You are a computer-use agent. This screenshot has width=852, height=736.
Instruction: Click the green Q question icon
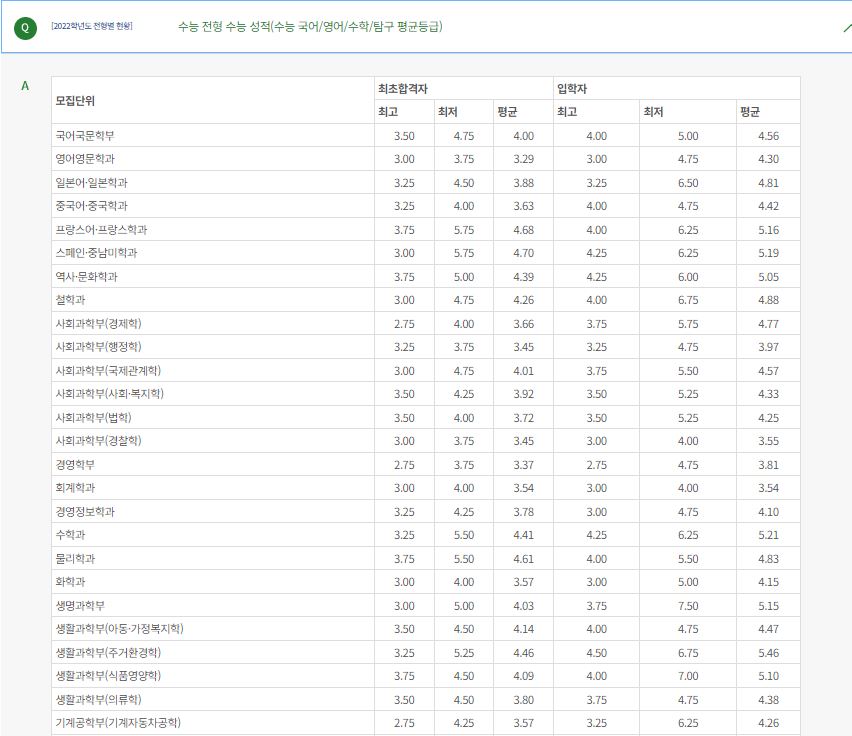click(25, 28)
